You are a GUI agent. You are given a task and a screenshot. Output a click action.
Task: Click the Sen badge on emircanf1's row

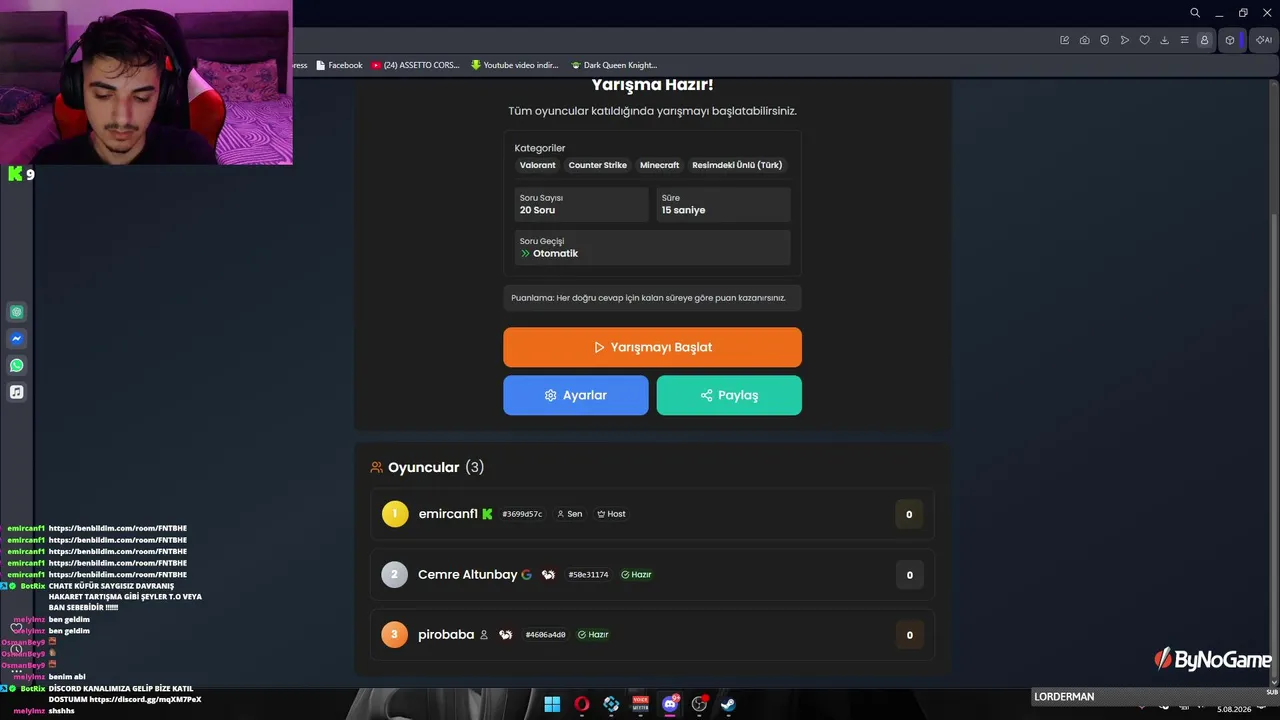[x=569, y=514]
